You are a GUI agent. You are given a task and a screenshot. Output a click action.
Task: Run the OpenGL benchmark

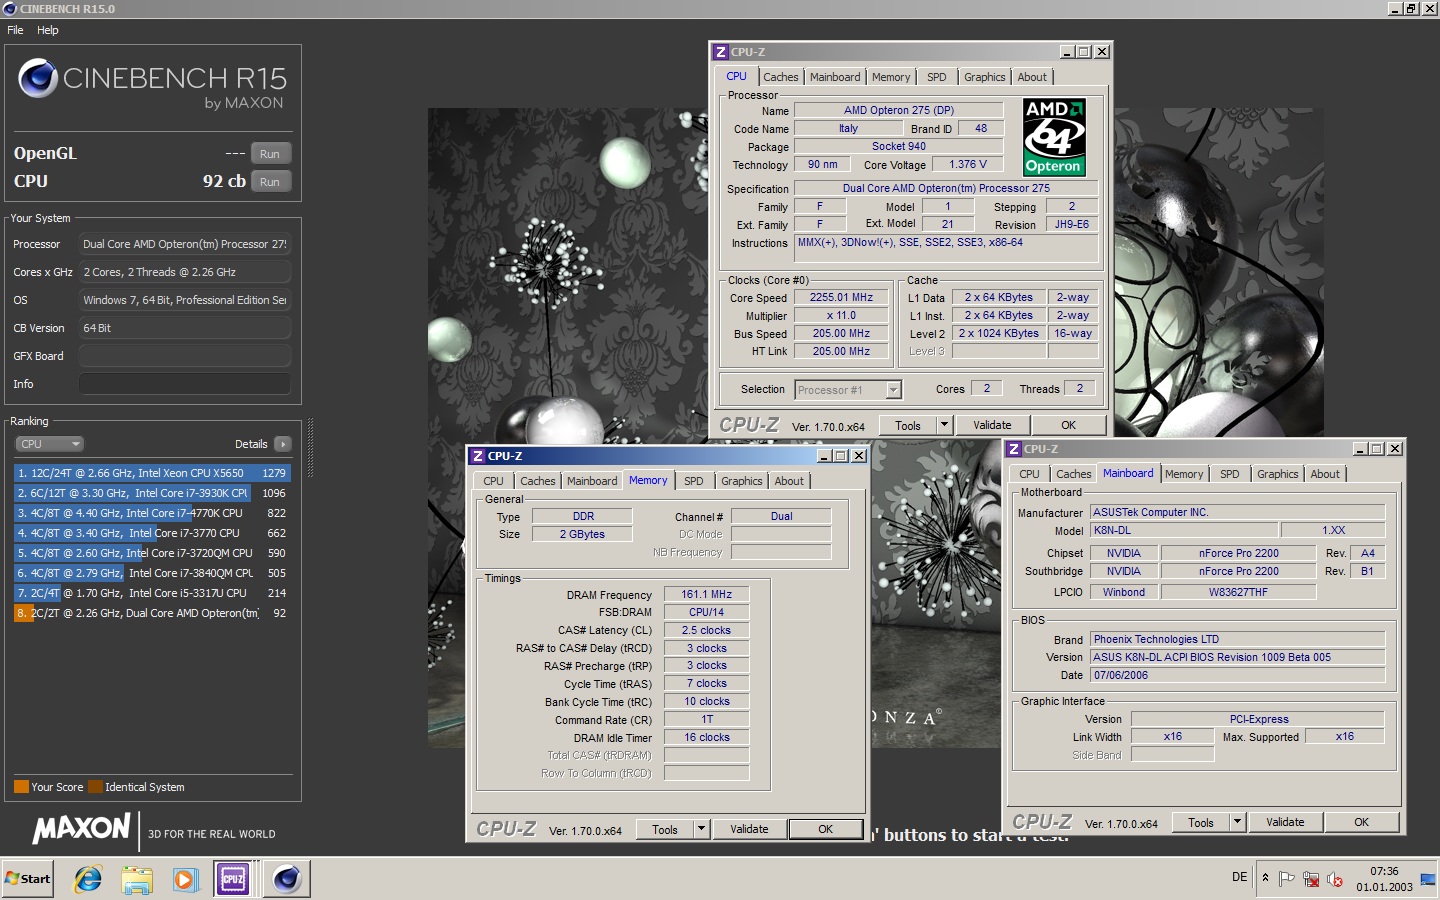pos(270,154)
